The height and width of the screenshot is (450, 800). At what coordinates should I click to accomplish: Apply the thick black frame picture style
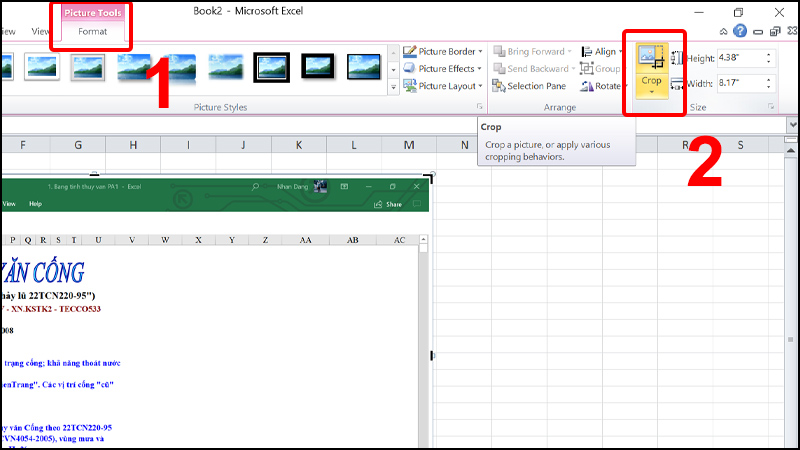(318, 67)
